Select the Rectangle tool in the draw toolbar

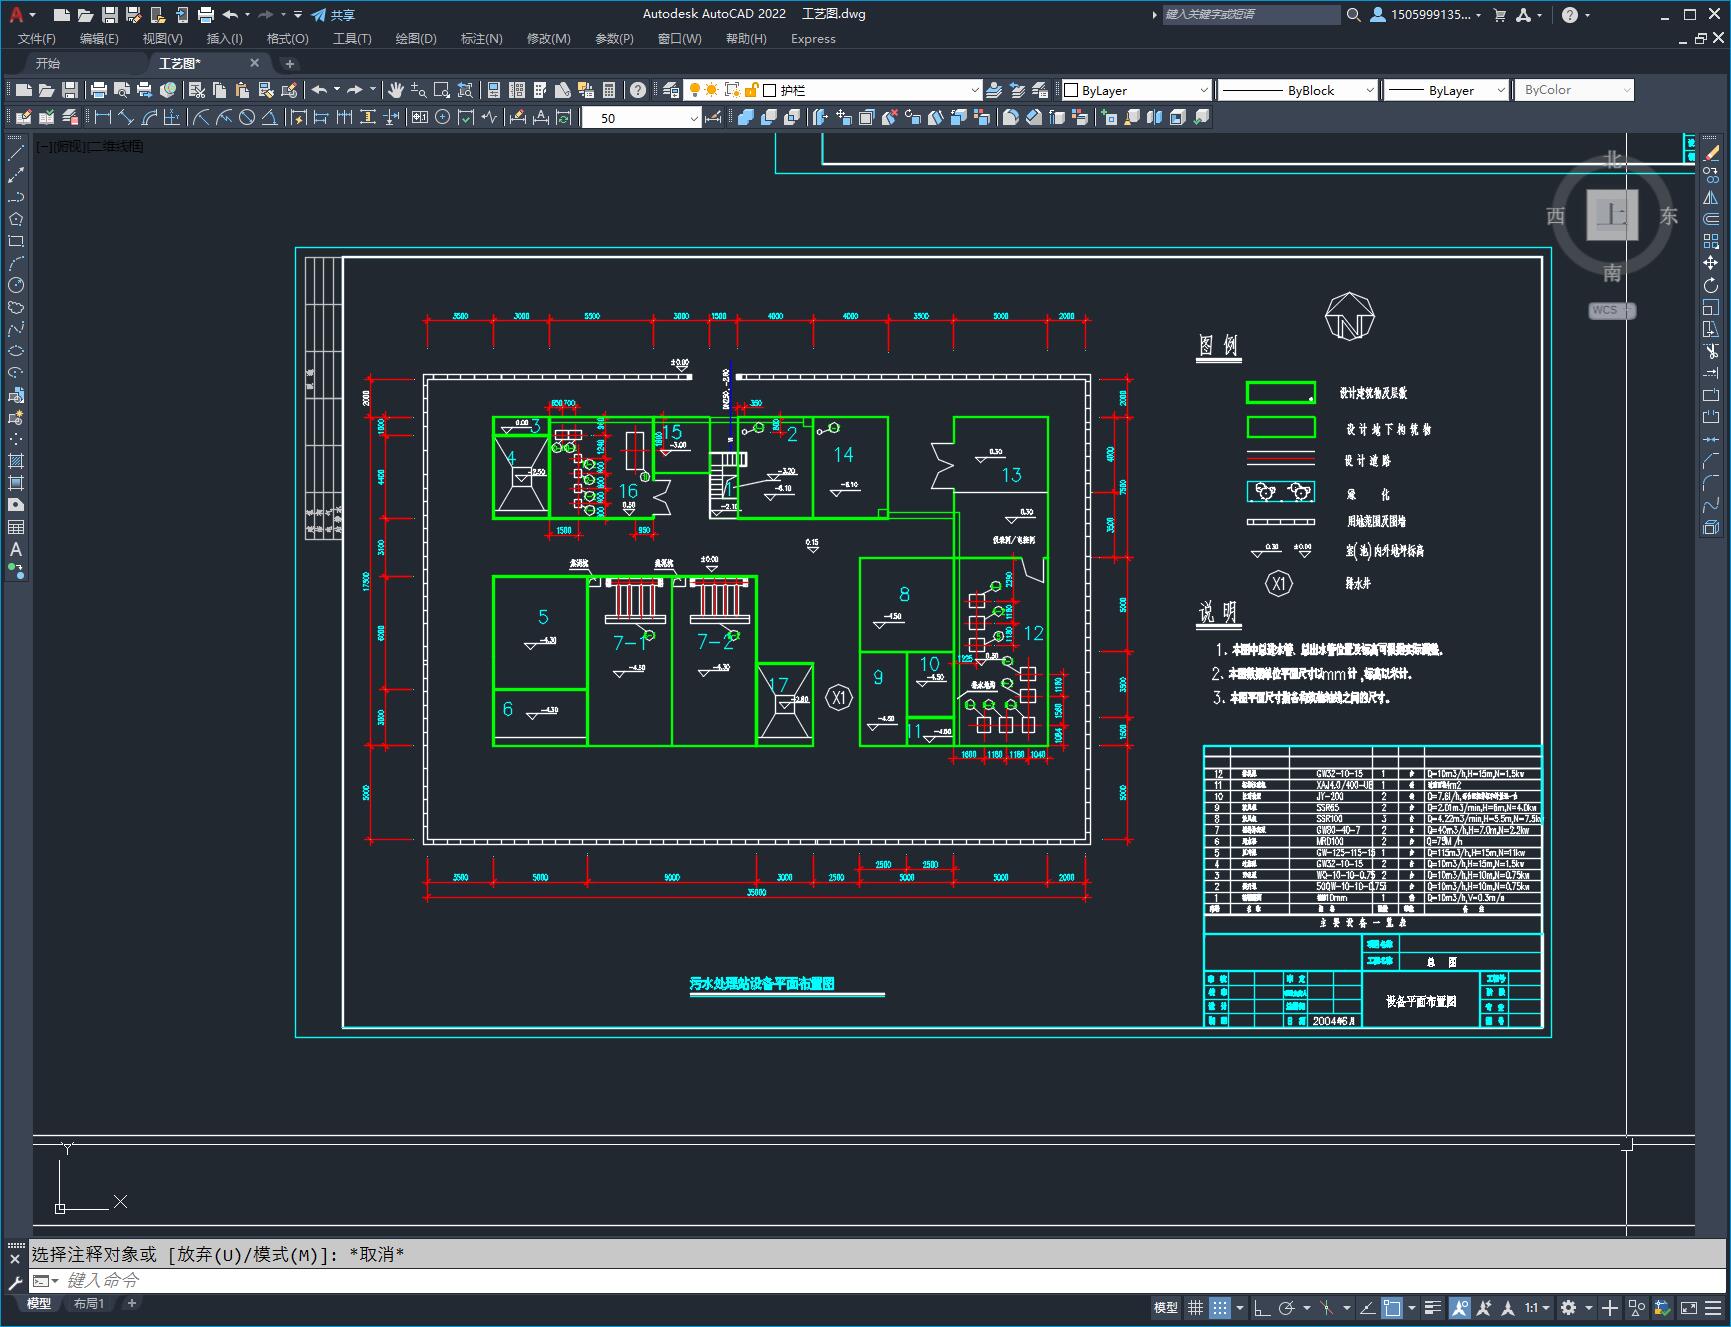(16, 241)
